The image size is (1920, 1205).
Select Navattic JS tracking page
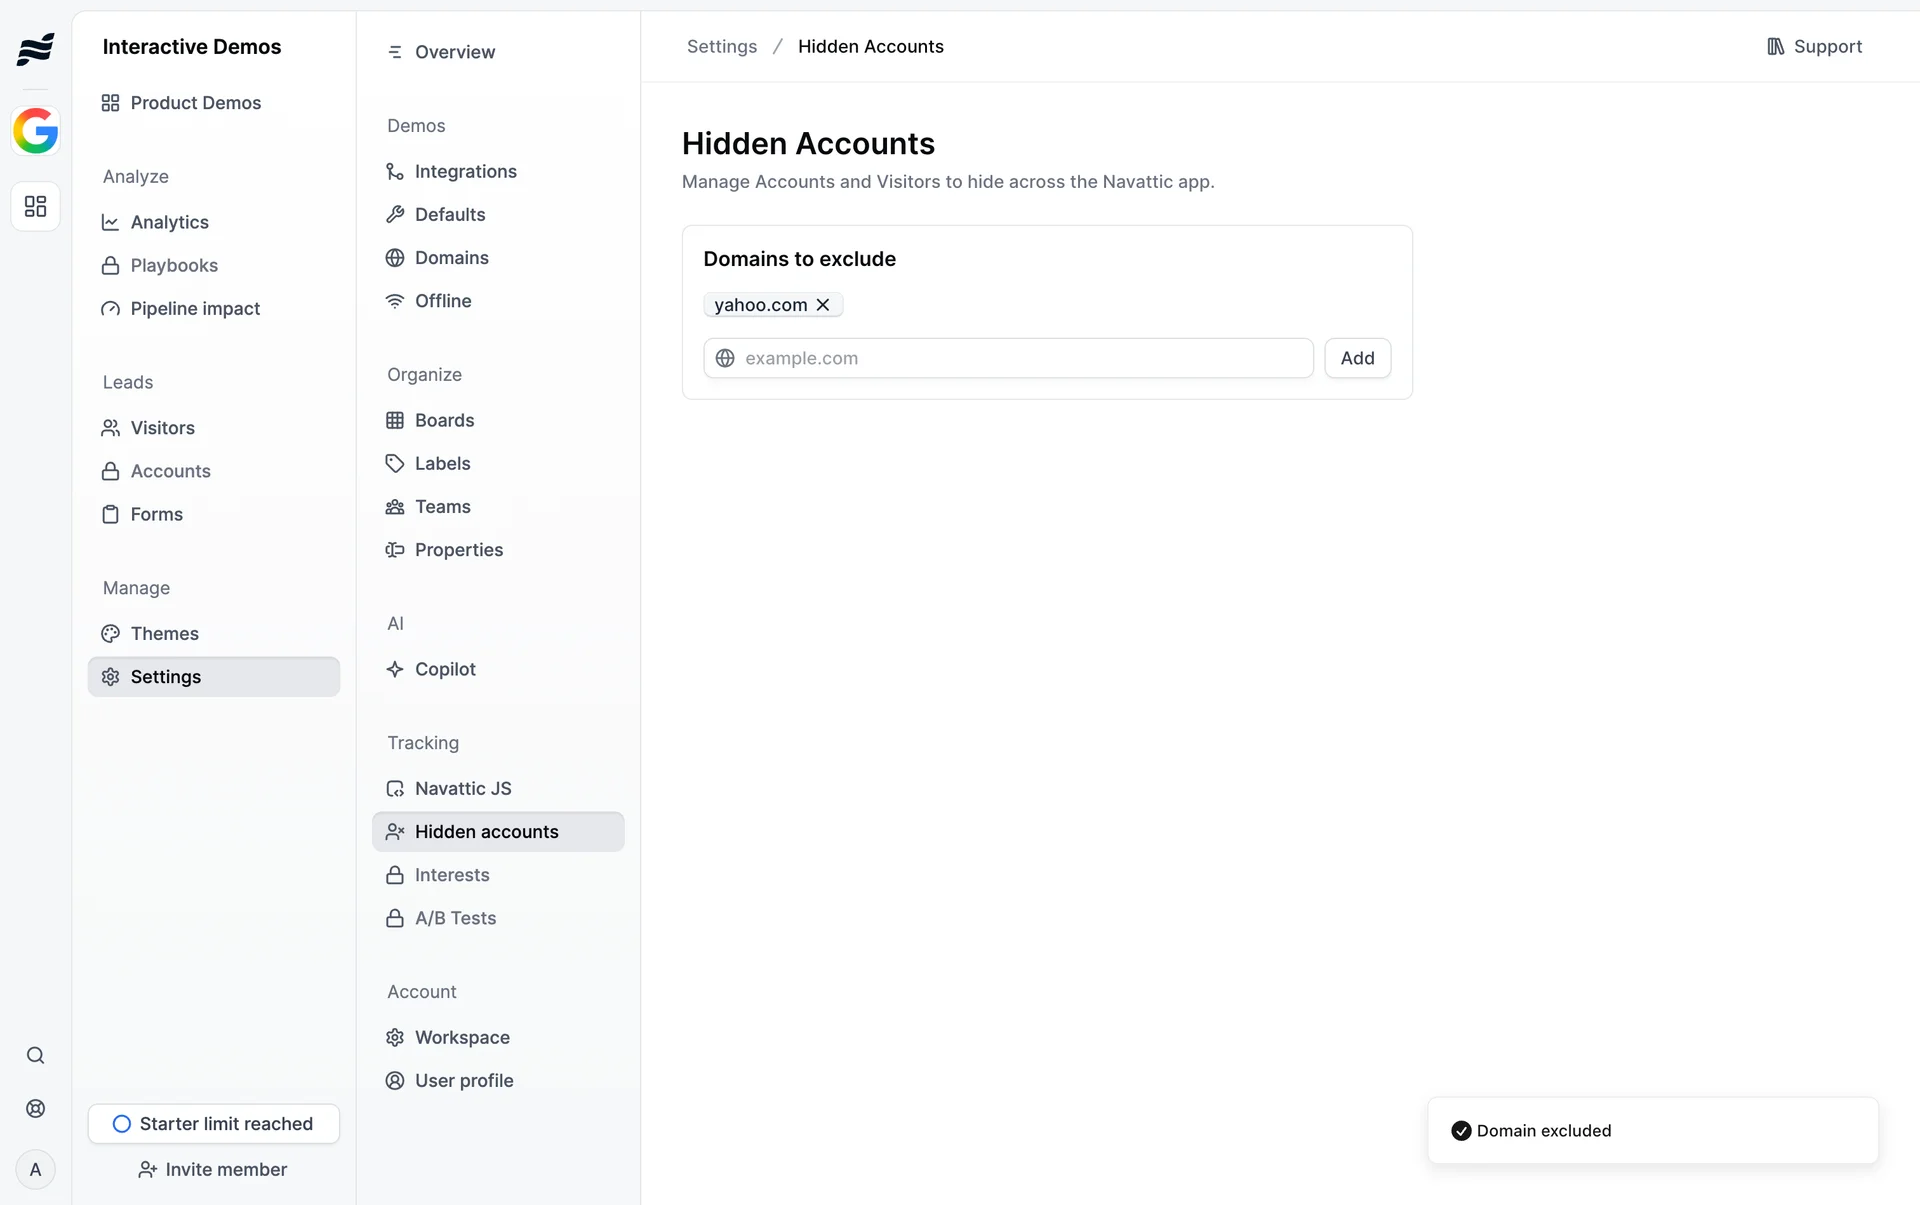tap(463, 789)
